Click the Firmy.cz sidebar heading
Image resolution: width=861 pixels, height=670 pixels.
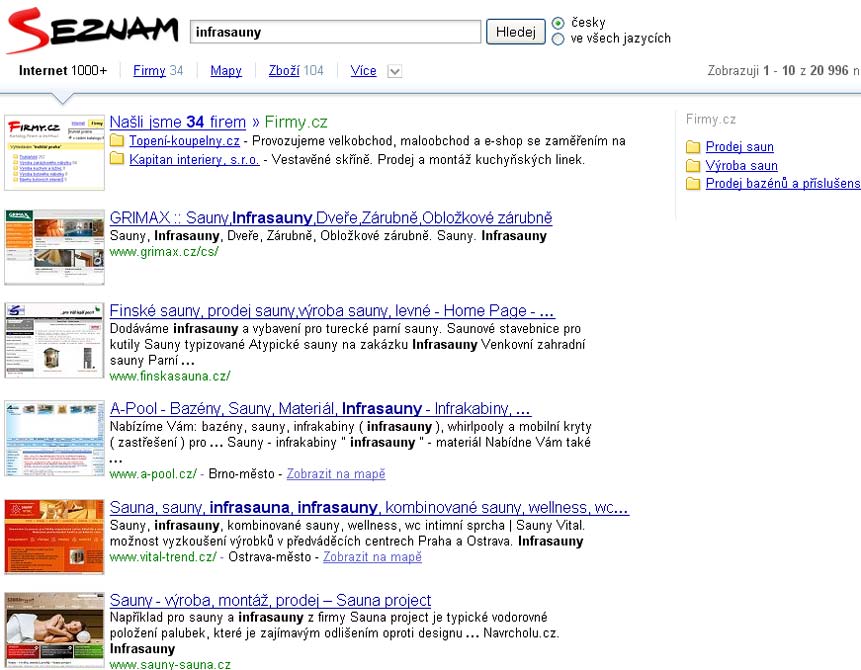[x=711, y=120]
